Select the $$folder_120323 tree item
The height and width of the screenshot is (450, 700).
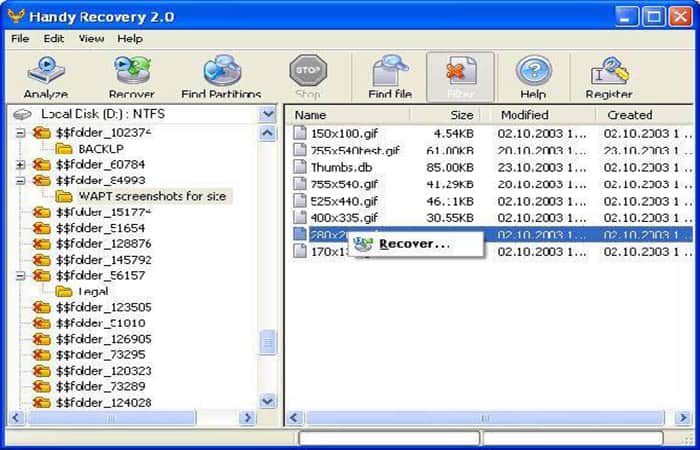(x=104, y=371)
